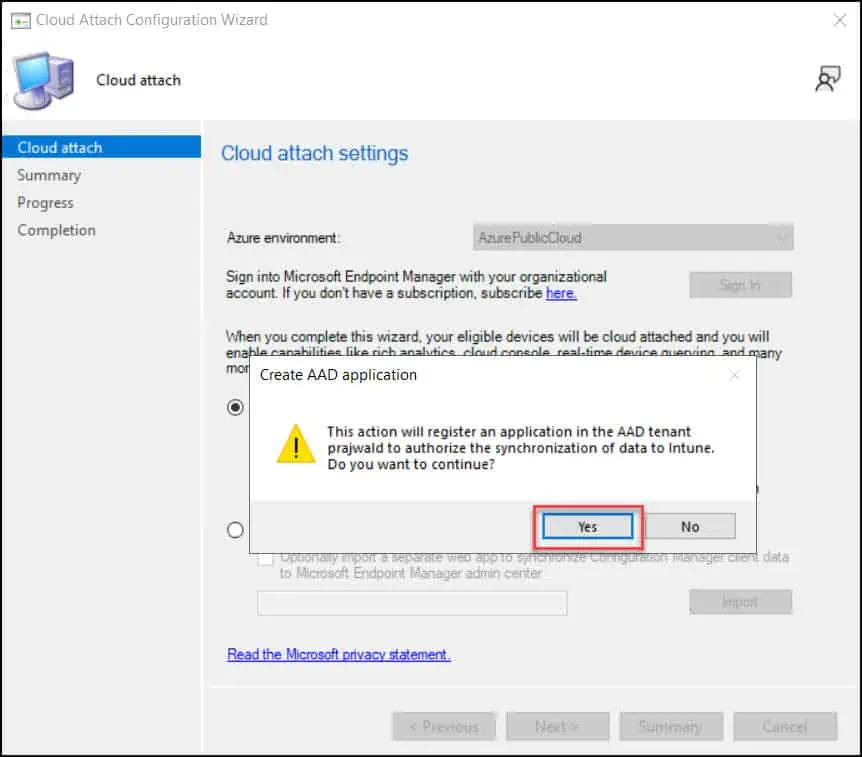
Task: Open the Azure environment dropdown
Action: pyautogui.click(x=633, y=237)
